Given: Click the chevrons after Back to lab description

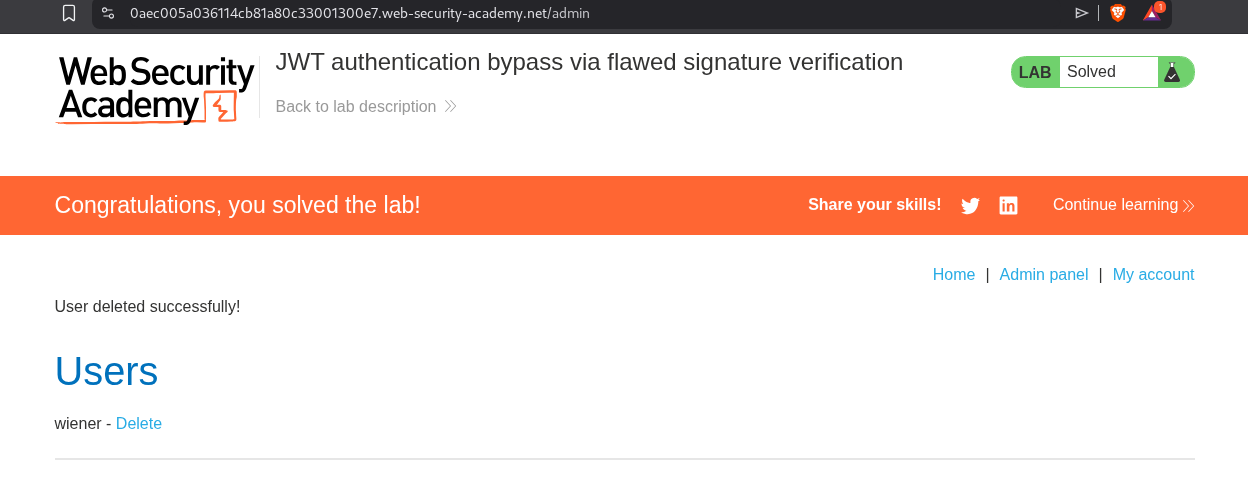Looking at the screenshot, I should pyautogui.click(x=451, y=107).
